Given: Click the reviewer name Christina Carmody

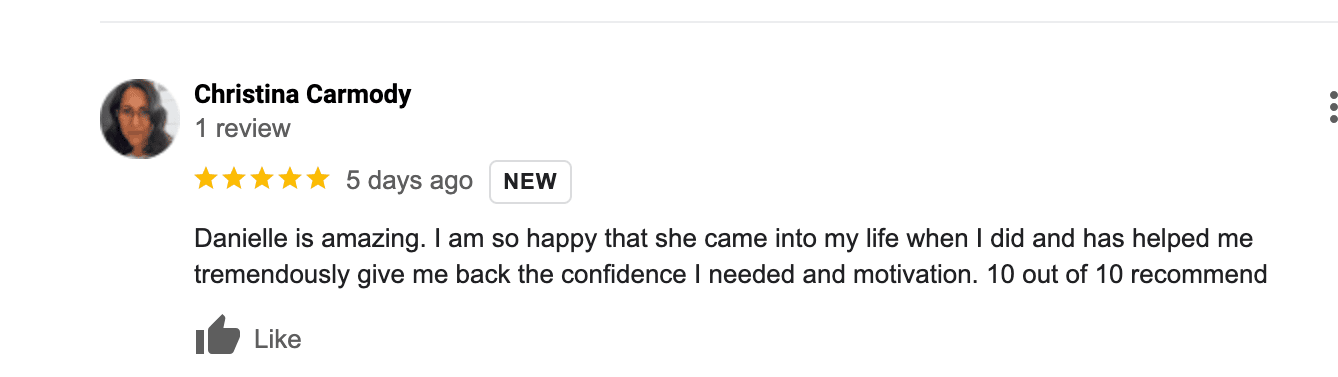Looking at the screenshot, I should 302,94.
